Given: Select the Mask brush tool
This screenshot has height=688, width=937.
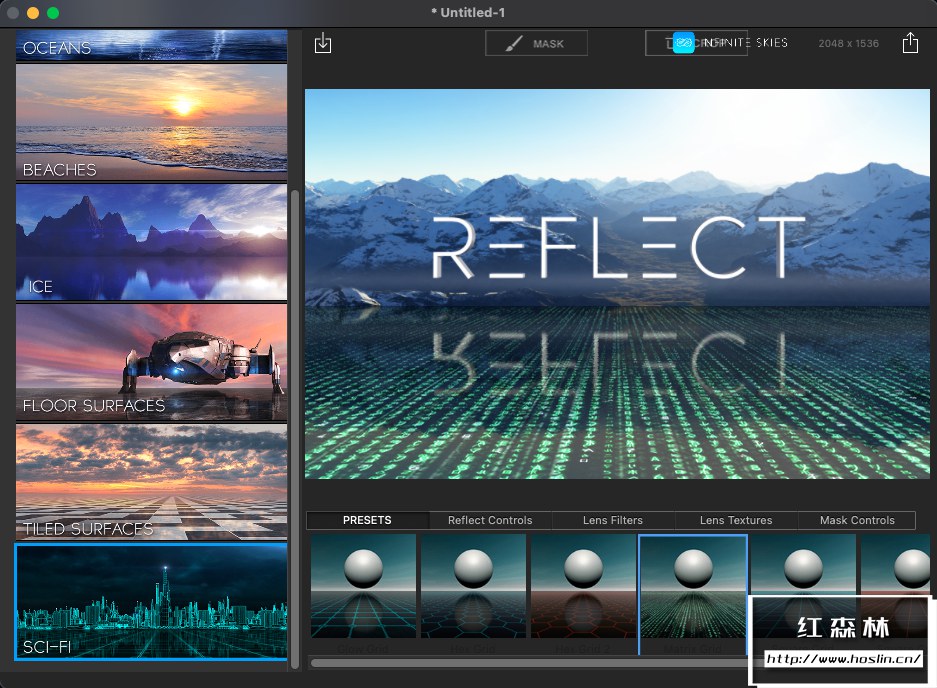Looking at the screenshot, I should (536, 43).
